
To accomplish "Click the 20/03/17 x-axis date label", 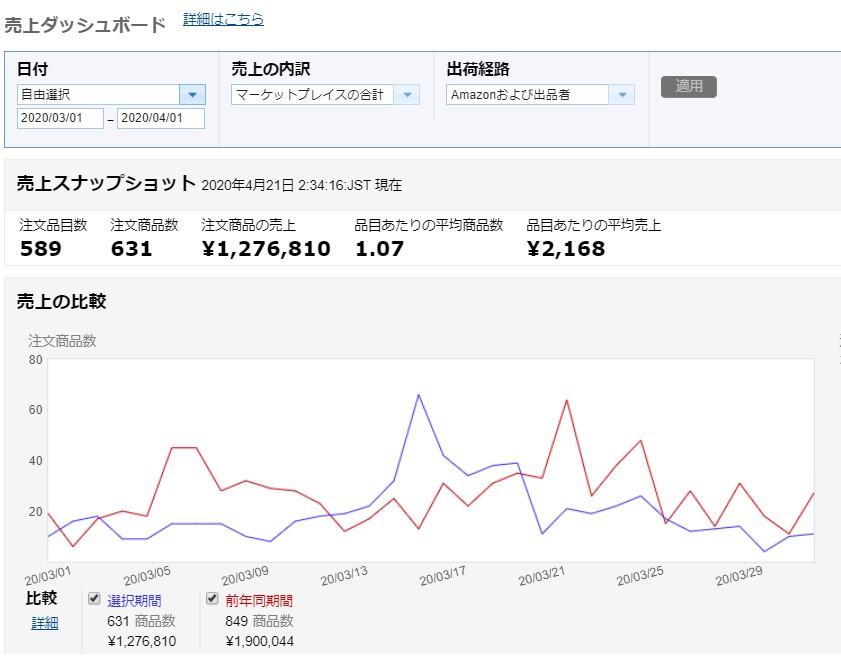I will (x=443, y=577).
